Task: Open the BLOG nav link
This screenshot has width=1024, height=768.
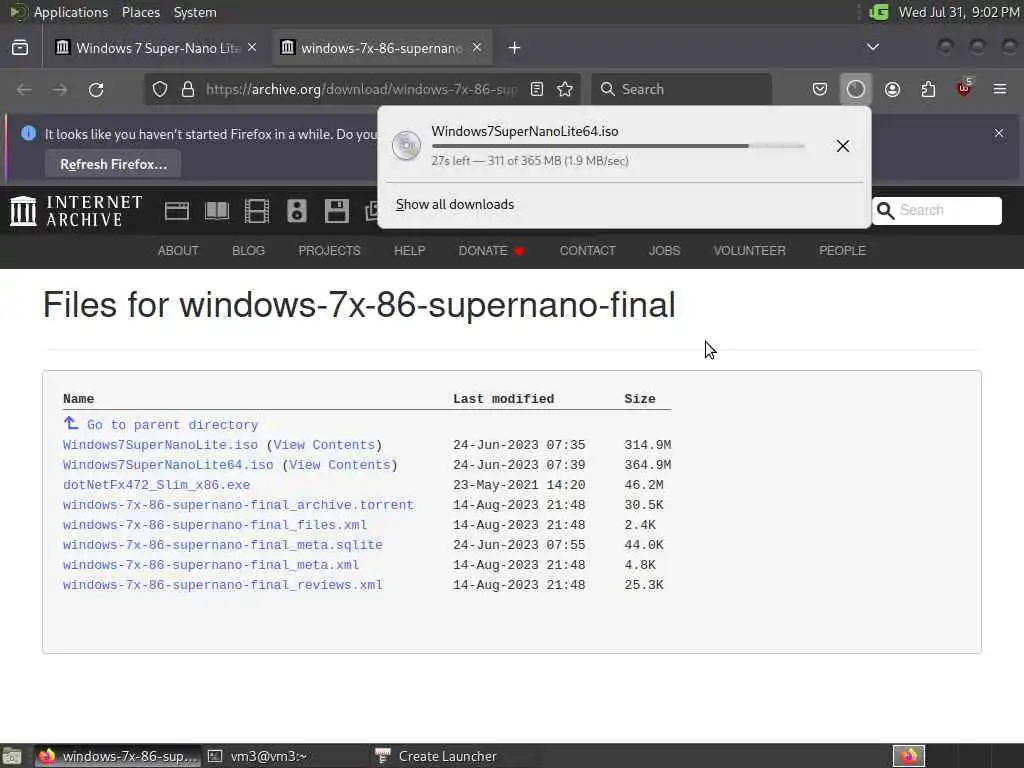Action: 248,251
